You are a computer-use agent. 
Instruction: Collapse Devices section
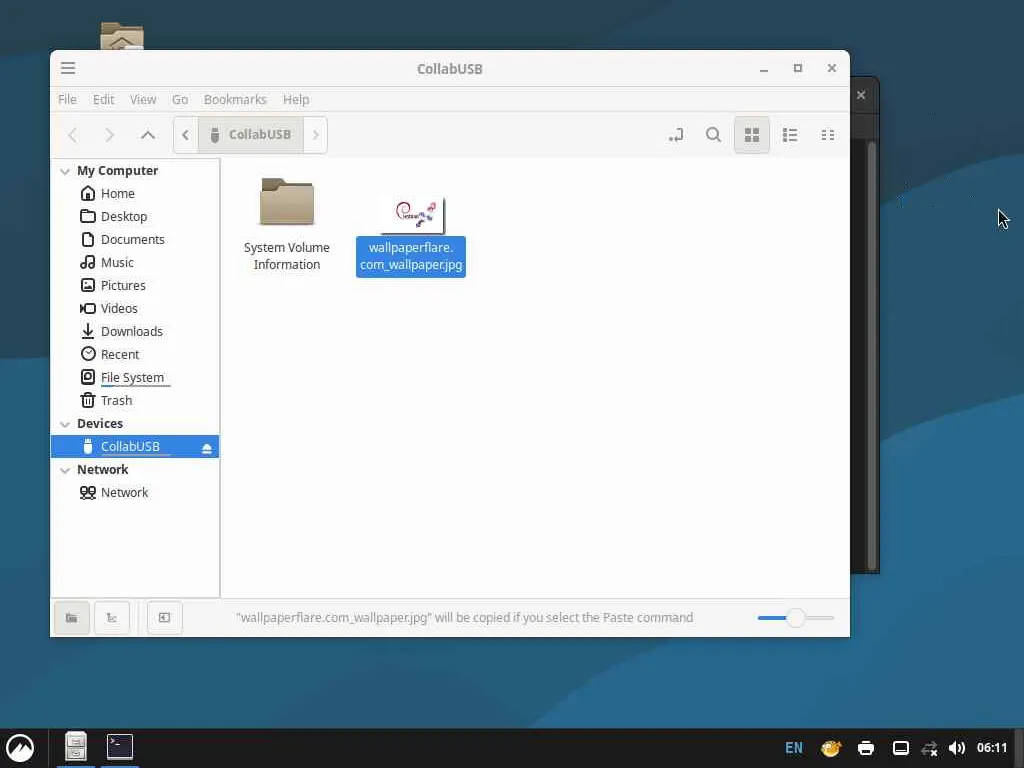coord(65,424)
